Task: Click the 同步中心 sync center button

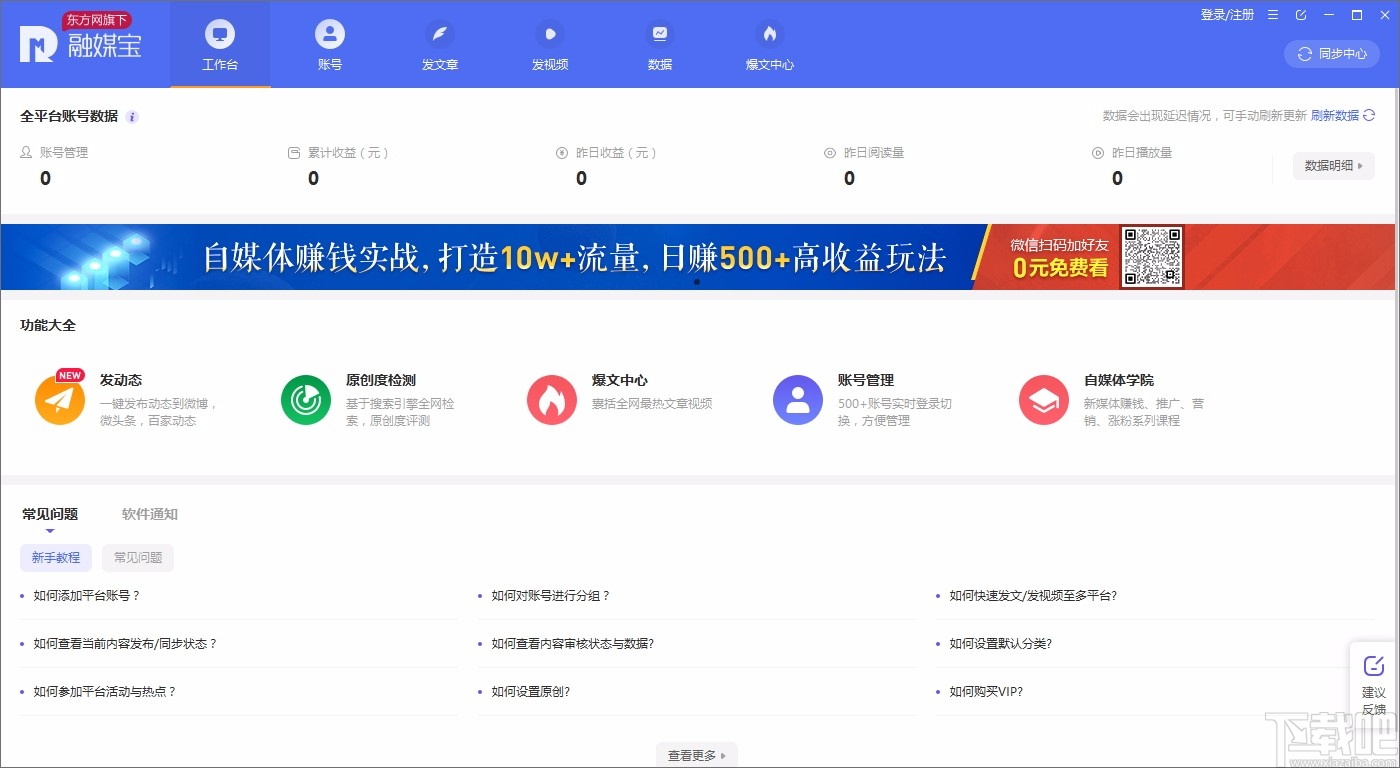Action: [x=1330, y=54]
